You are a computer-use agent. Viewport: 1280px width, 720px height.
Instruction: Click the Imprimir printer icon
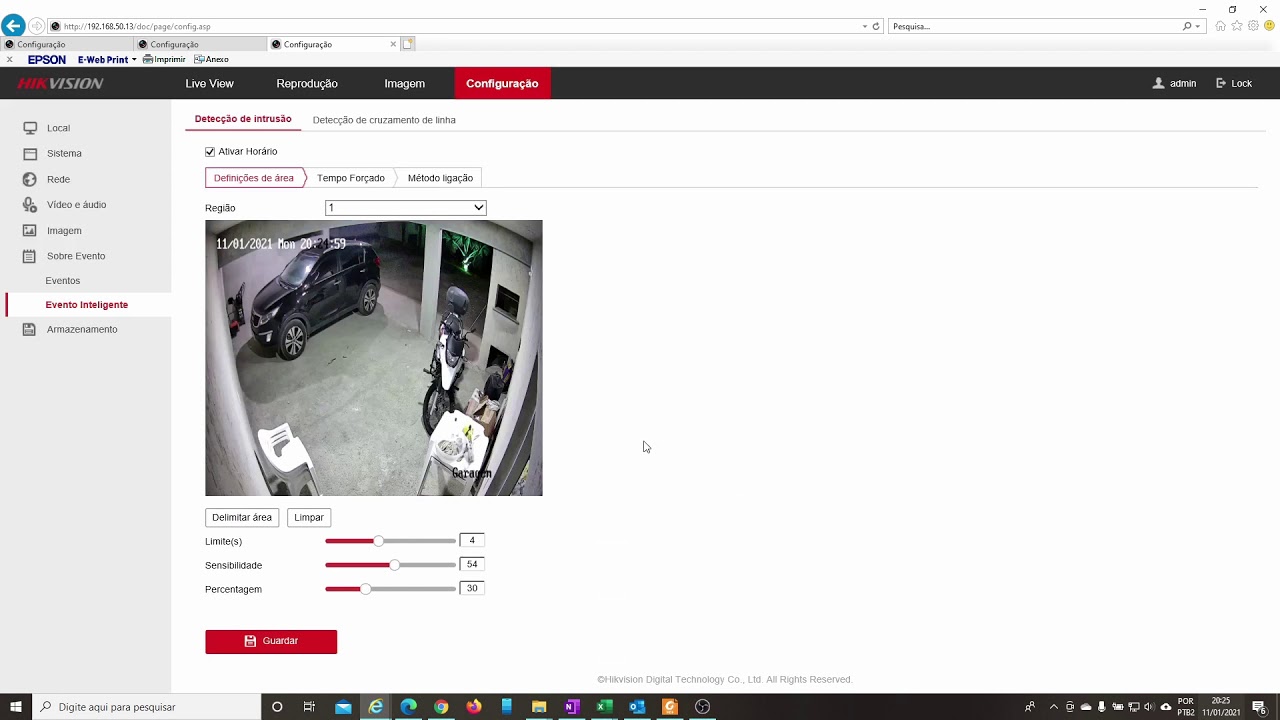[x=148, y=60]
